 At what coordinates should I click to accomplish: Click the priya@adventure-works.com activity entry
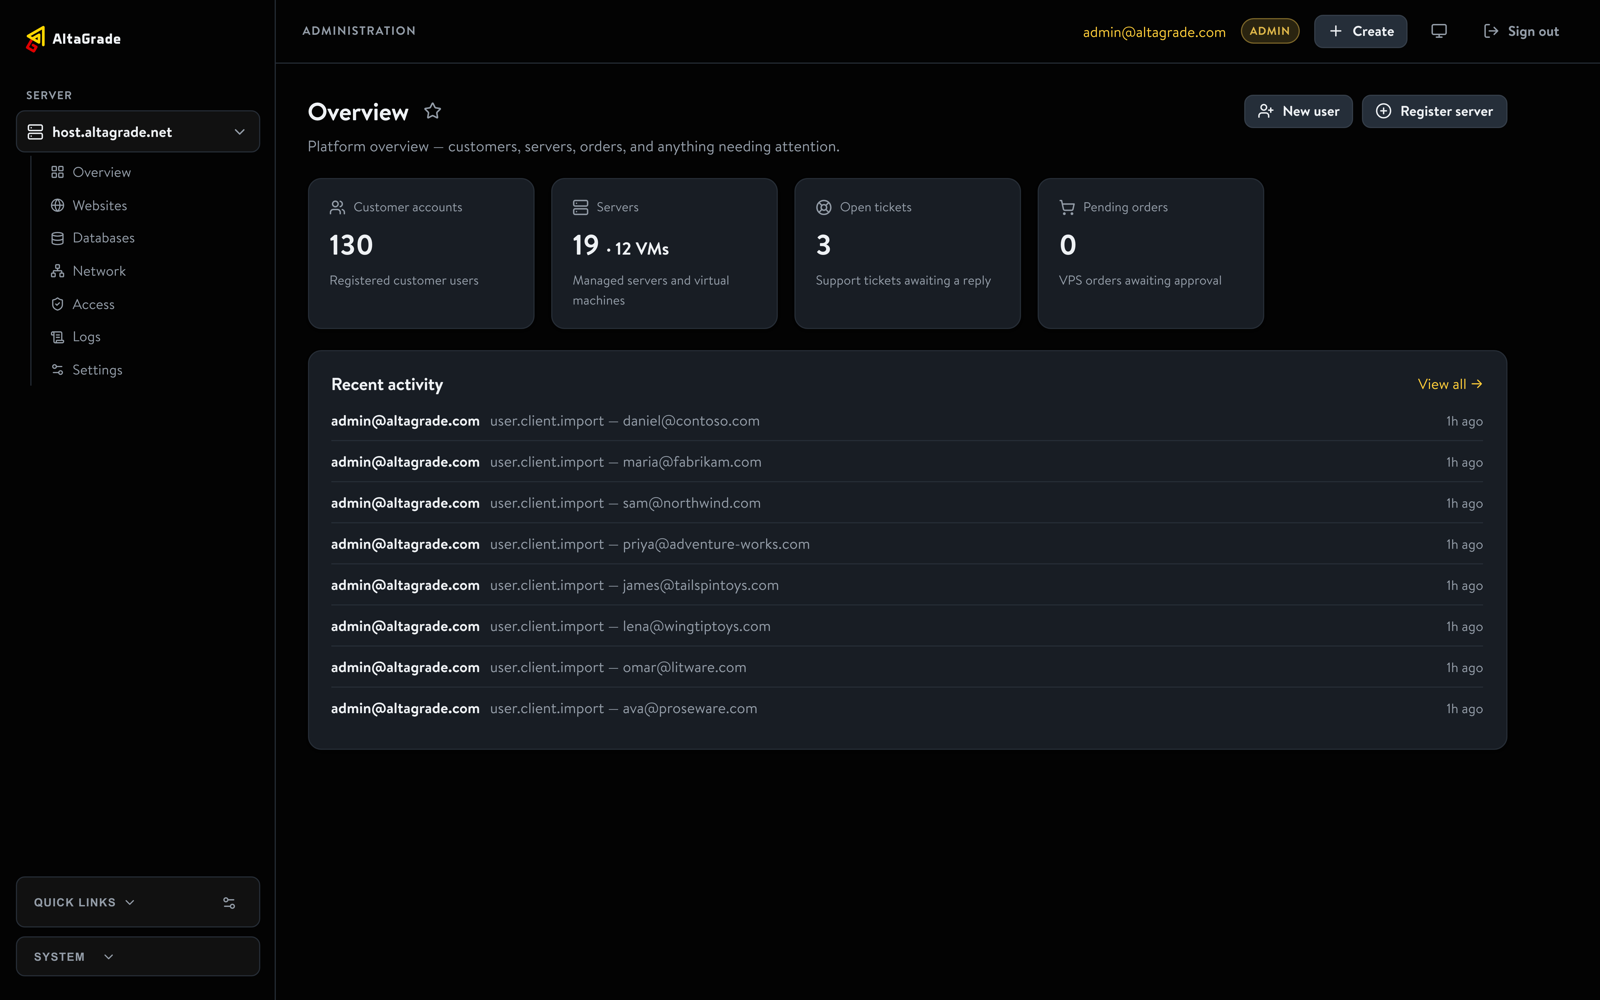907,544
